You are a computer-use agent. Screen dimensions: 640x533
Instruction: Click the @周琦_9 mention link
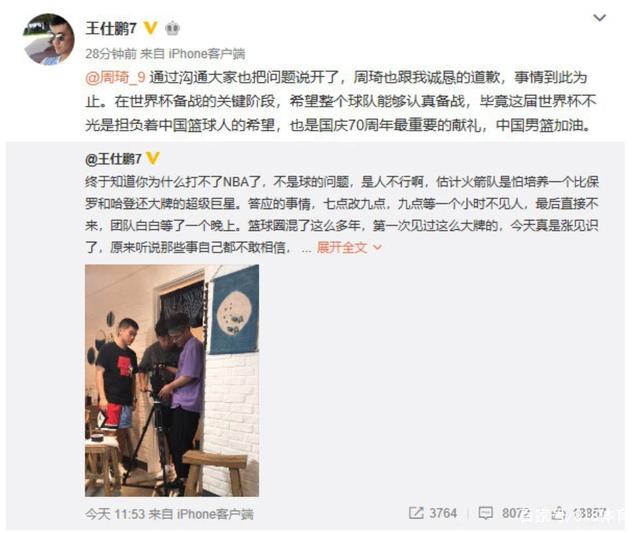pyautogui.click(x=116, y=77)
